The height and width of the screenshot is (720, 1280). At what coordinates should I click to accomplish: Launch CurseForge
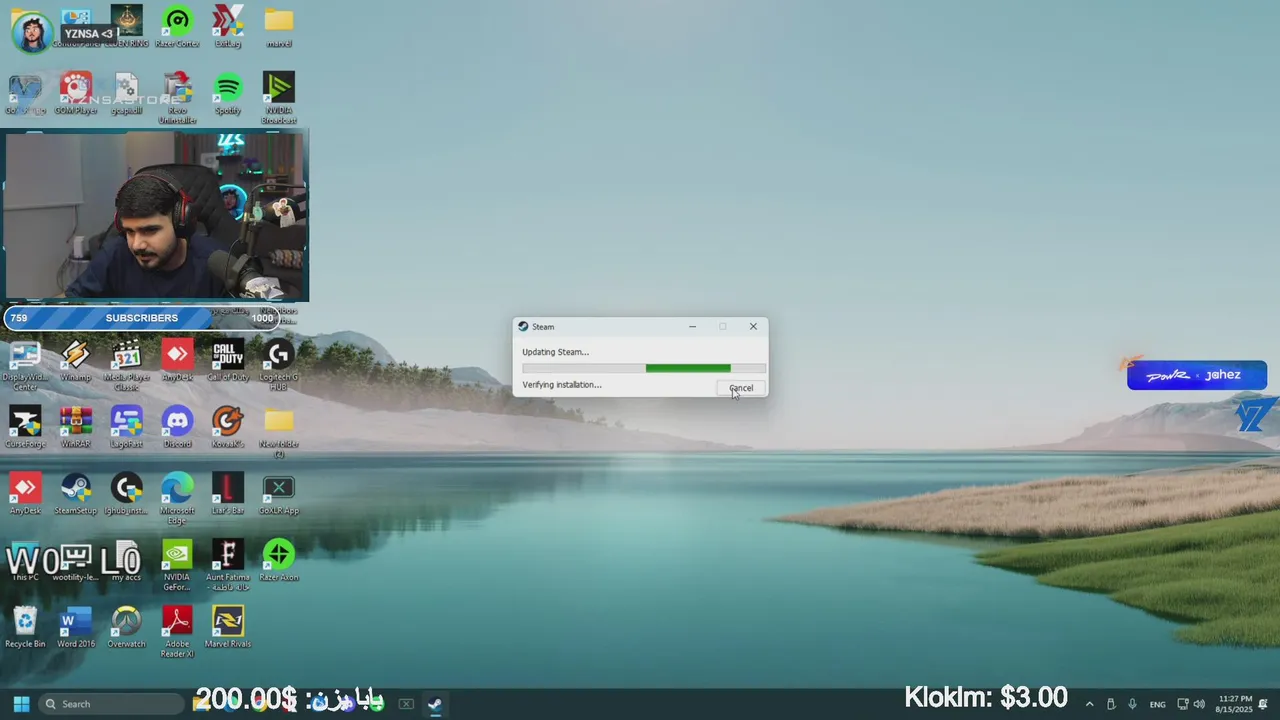click(x=25, y=427)
